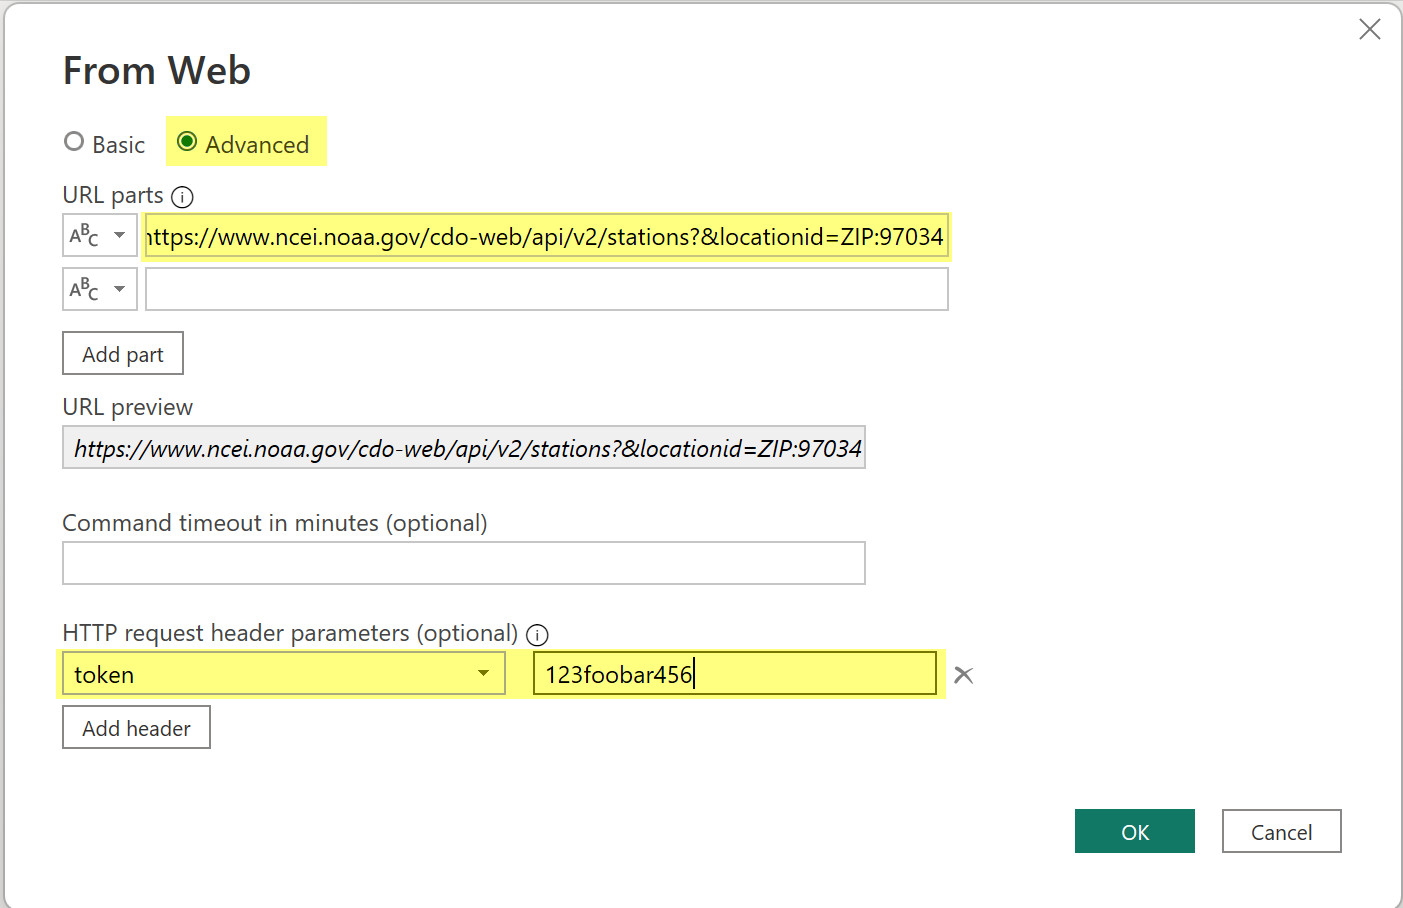This screenshot has width=1403, height=908.
Task: Click the Cancel button
Action: 1281,831
